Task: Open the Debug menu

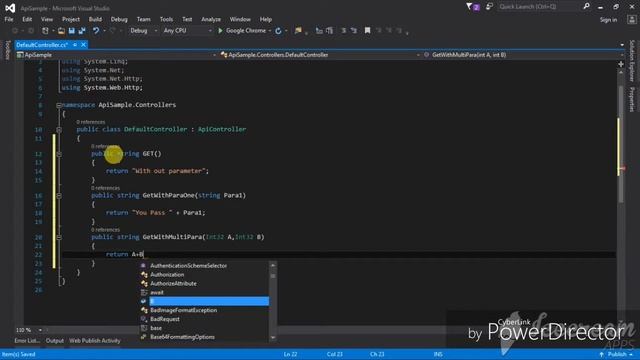Action: point(119,19)
